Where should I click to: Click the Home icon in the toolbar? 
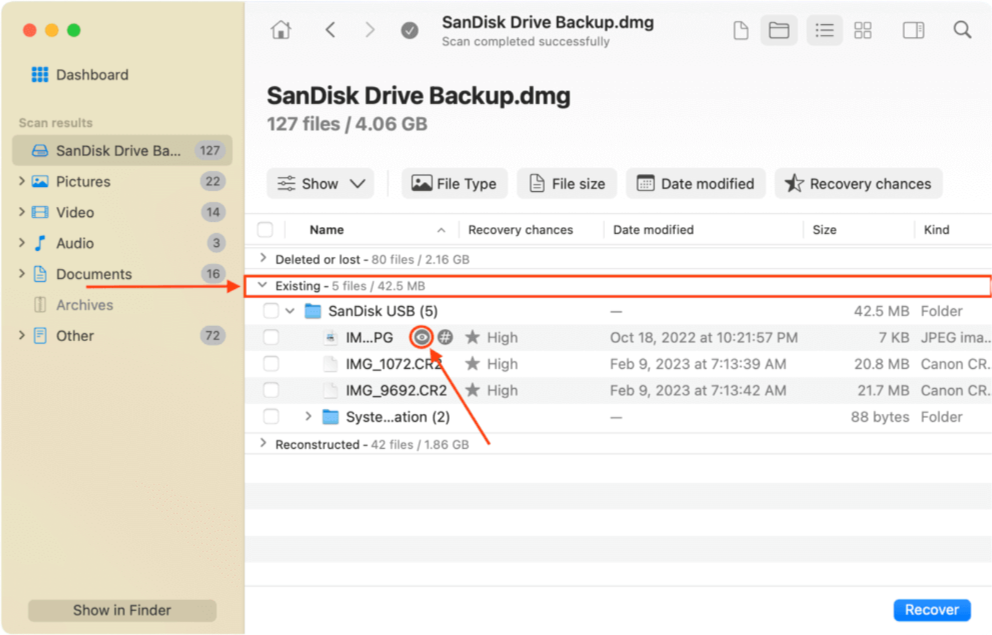[281, 31]
